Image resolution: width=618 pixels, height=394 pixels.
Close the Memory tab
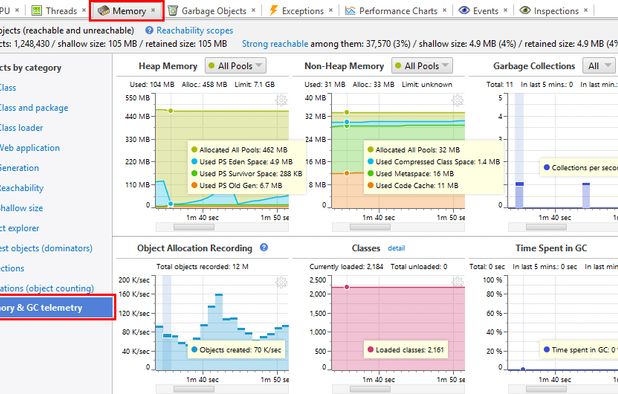click(153, 10)
